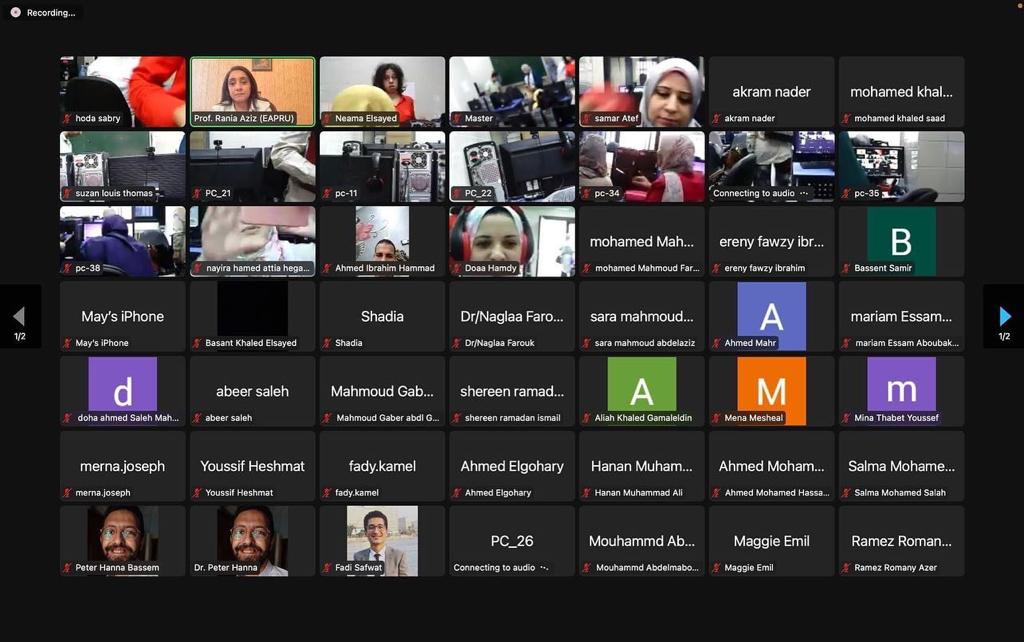1024x642 pixels.
Task: Click the muted mic icon beside Fadi Safwat
Action: [327, 568]
